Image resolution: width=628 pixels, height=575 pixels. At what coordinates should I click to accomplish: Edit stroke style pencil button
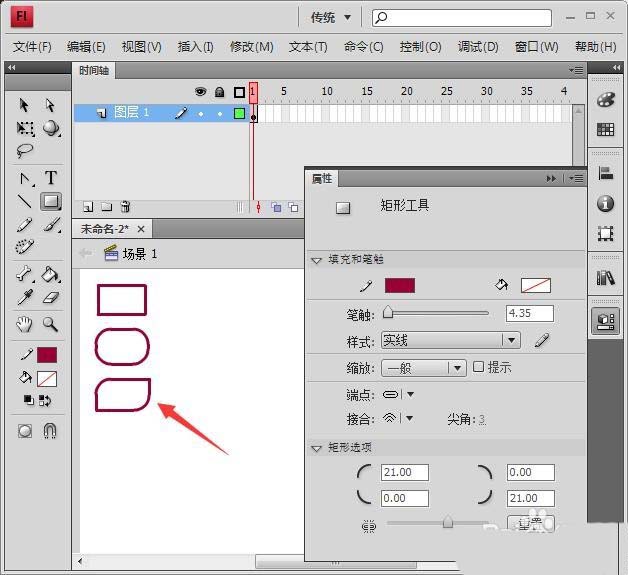click(x=541, y=340)
